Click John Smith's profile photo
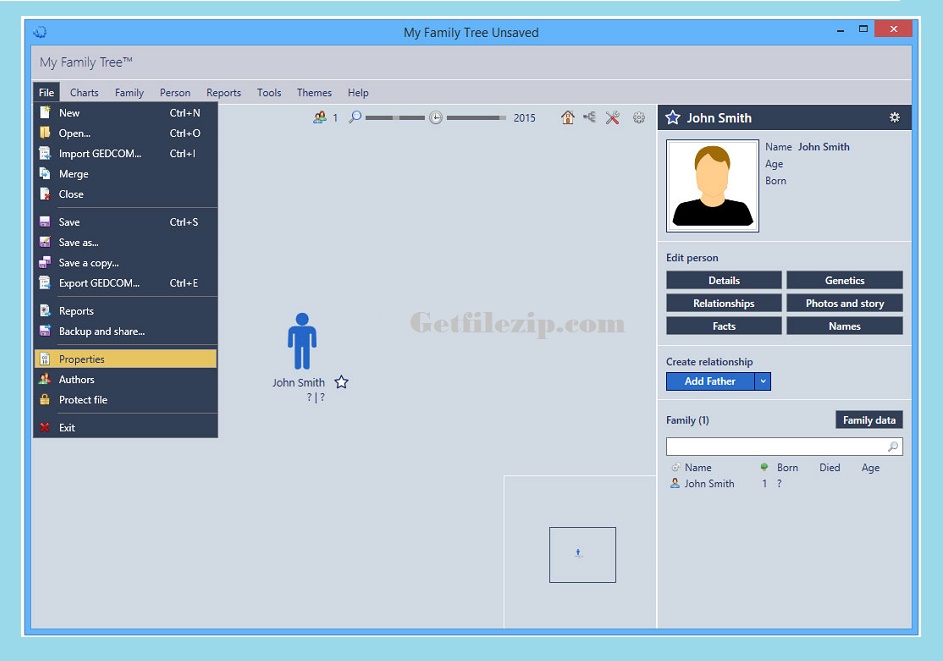943x661 pixels. pos(713,186)
